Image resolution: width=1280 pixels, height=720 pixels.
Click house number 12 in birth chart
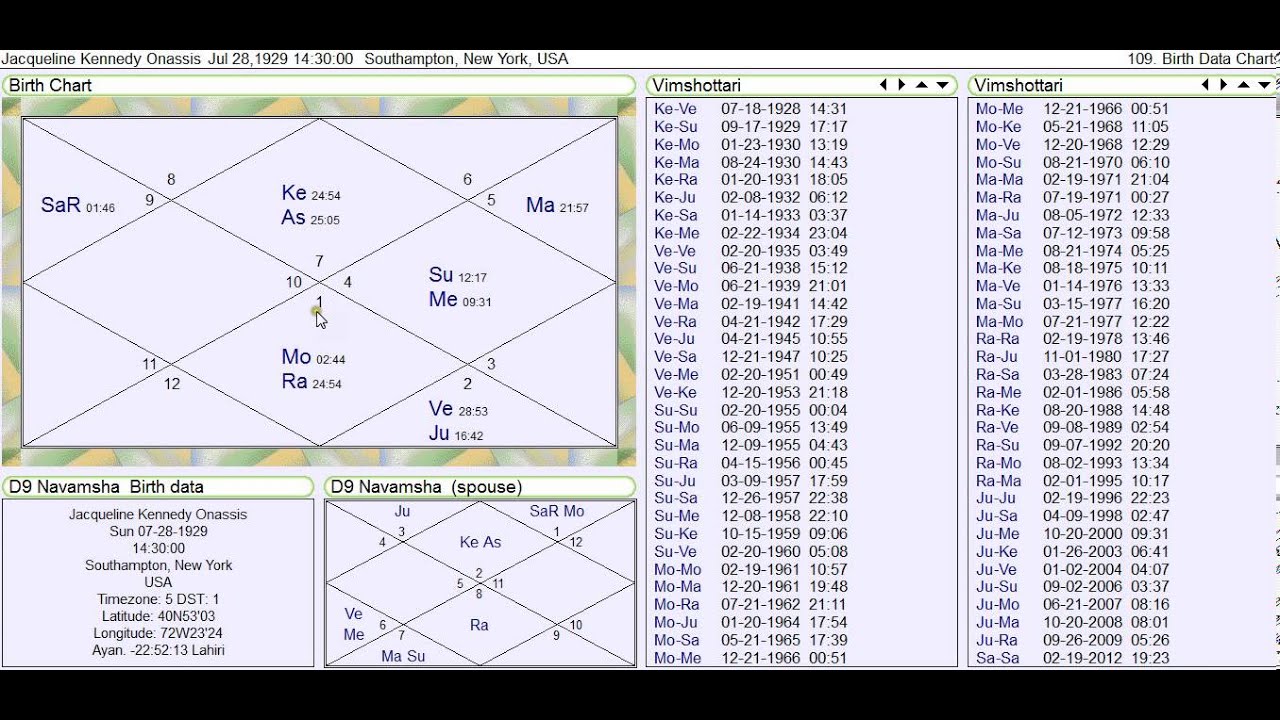(172, 384)
